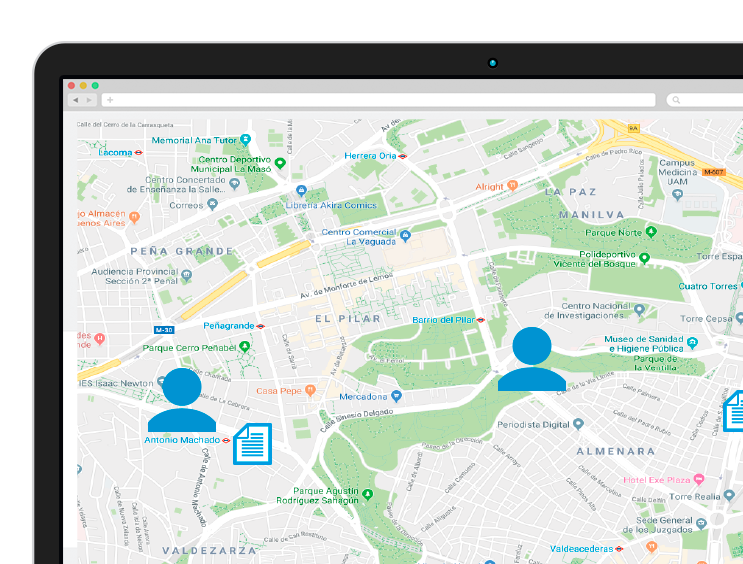Click Polideportivo Vicente del Bosque pin
The height and width of the screenshot is (564, 743).
(644, 258)
